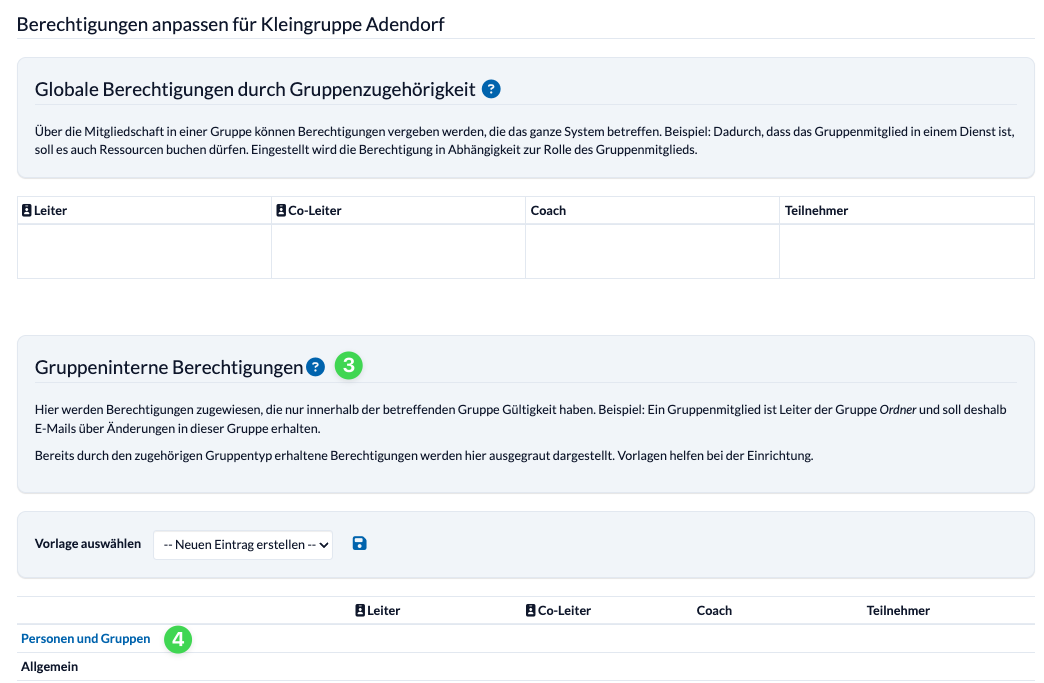Save the template with the floppy disk icon
This screenshot has width=1044, height=683.
click(x=360, y=543)
